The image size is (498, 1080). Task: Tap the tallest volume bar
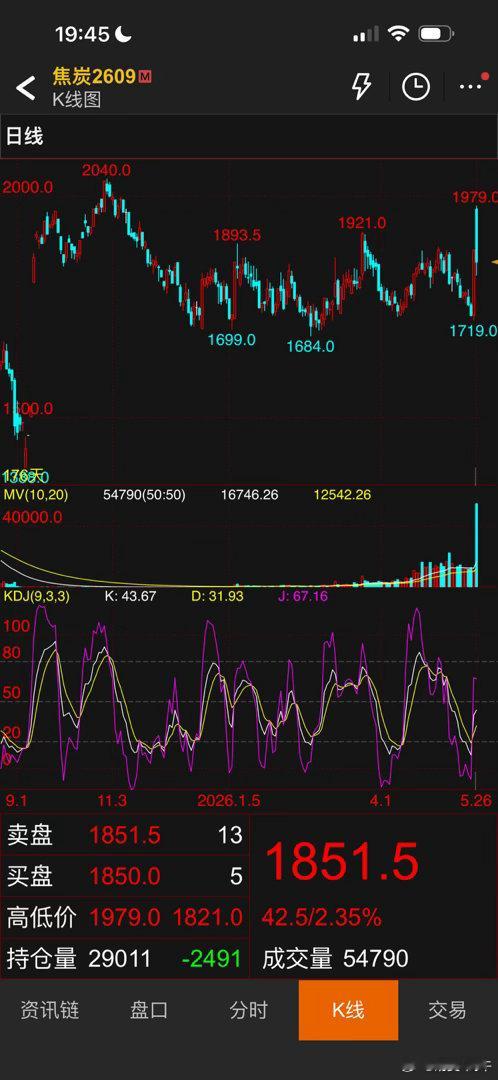point(475,545)
